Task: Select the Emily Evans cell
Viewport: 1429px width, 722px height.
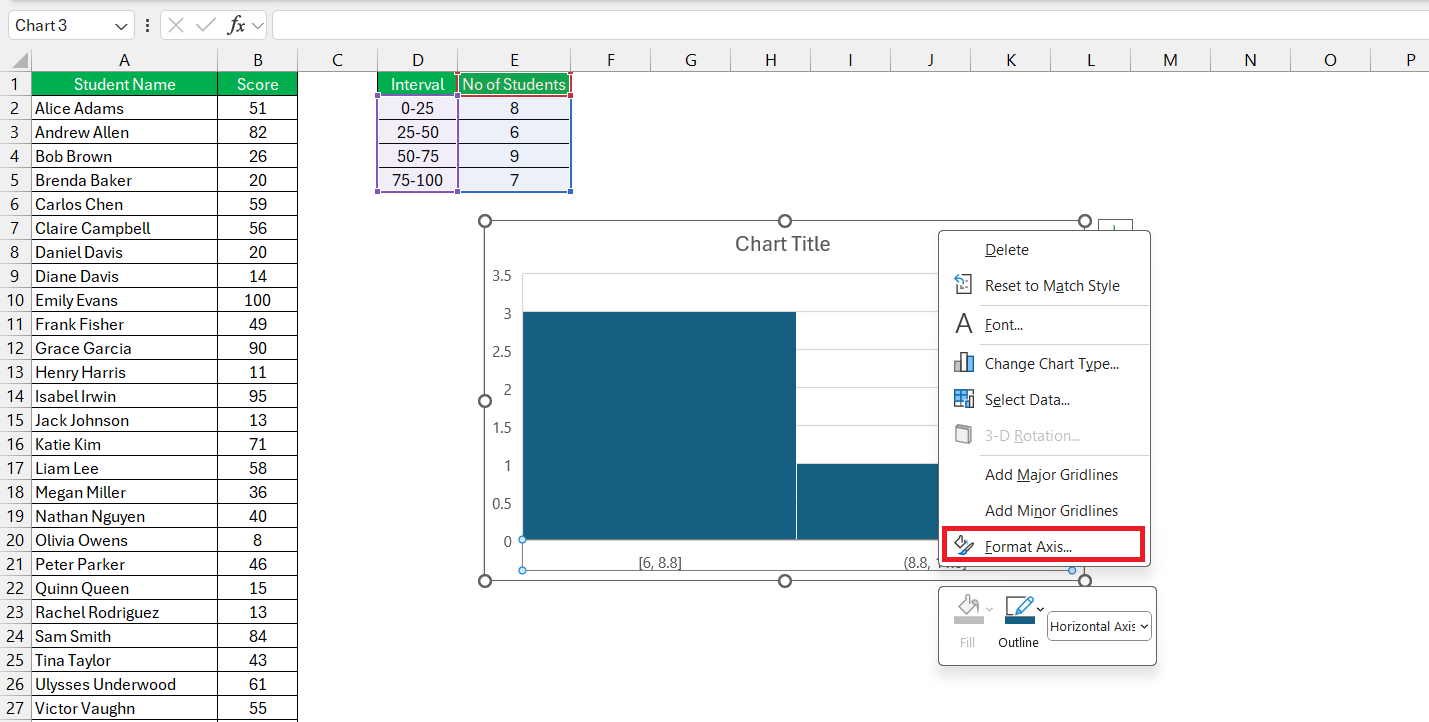Action: coord(124,300)
